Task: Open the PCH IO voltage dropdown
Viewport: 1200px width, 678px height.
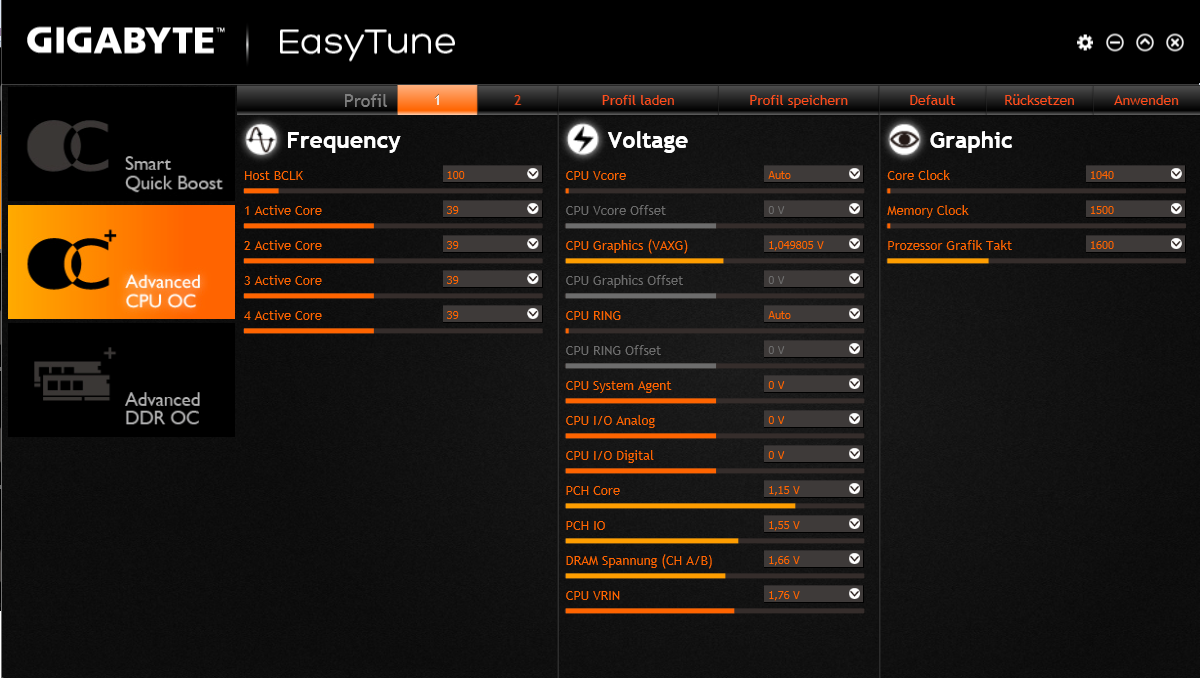Action: tap(813, 525)
